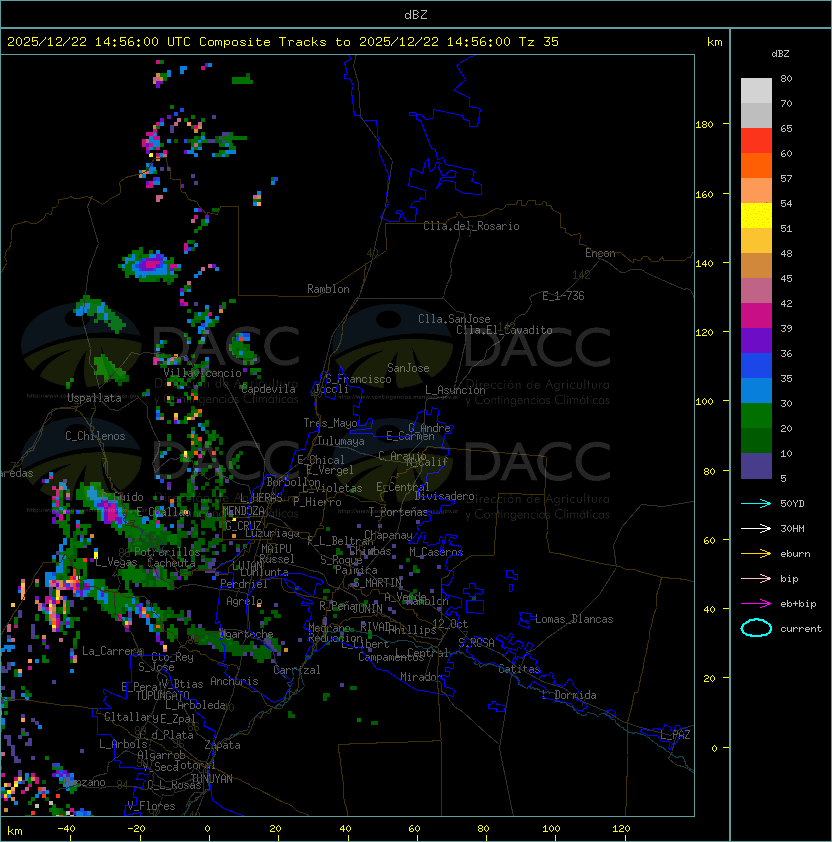832x842 pixels.
Task: Click the 'Perdriel' map label
Action: point(244,584)
